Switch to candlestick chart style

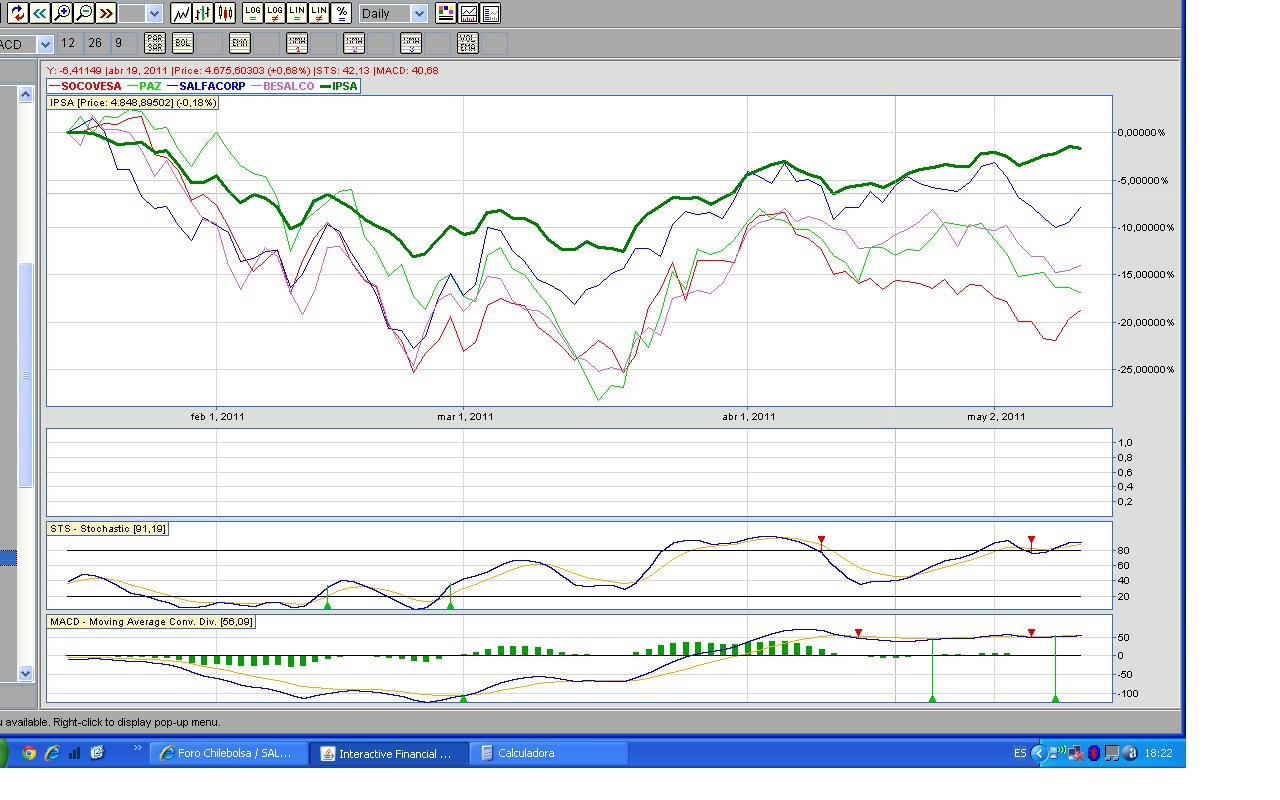tap(226, 13)
